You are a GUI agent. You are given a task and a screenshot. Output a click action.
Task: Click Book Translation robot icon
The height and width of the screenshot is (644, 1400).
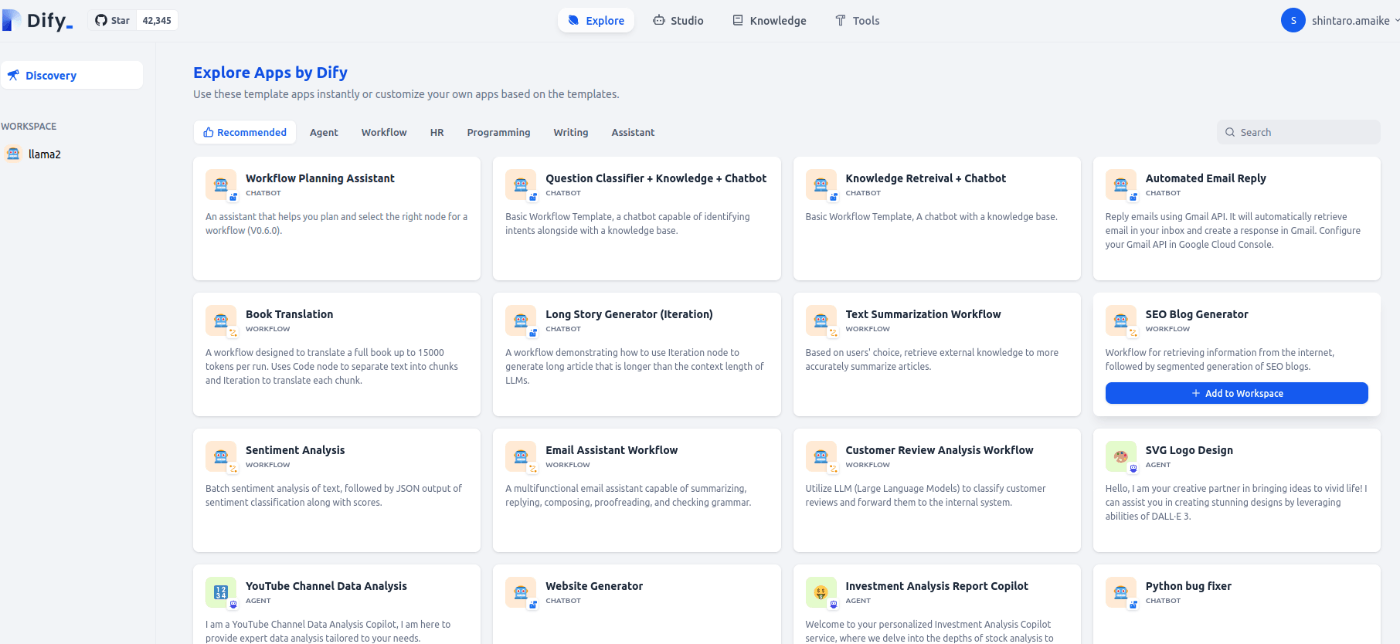pyautogui.click(x=221, y=321)
